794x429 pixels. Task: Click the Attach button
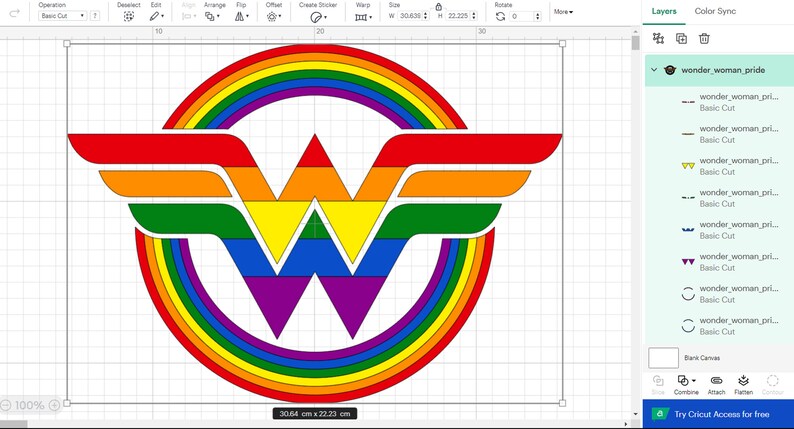point(716,384)
